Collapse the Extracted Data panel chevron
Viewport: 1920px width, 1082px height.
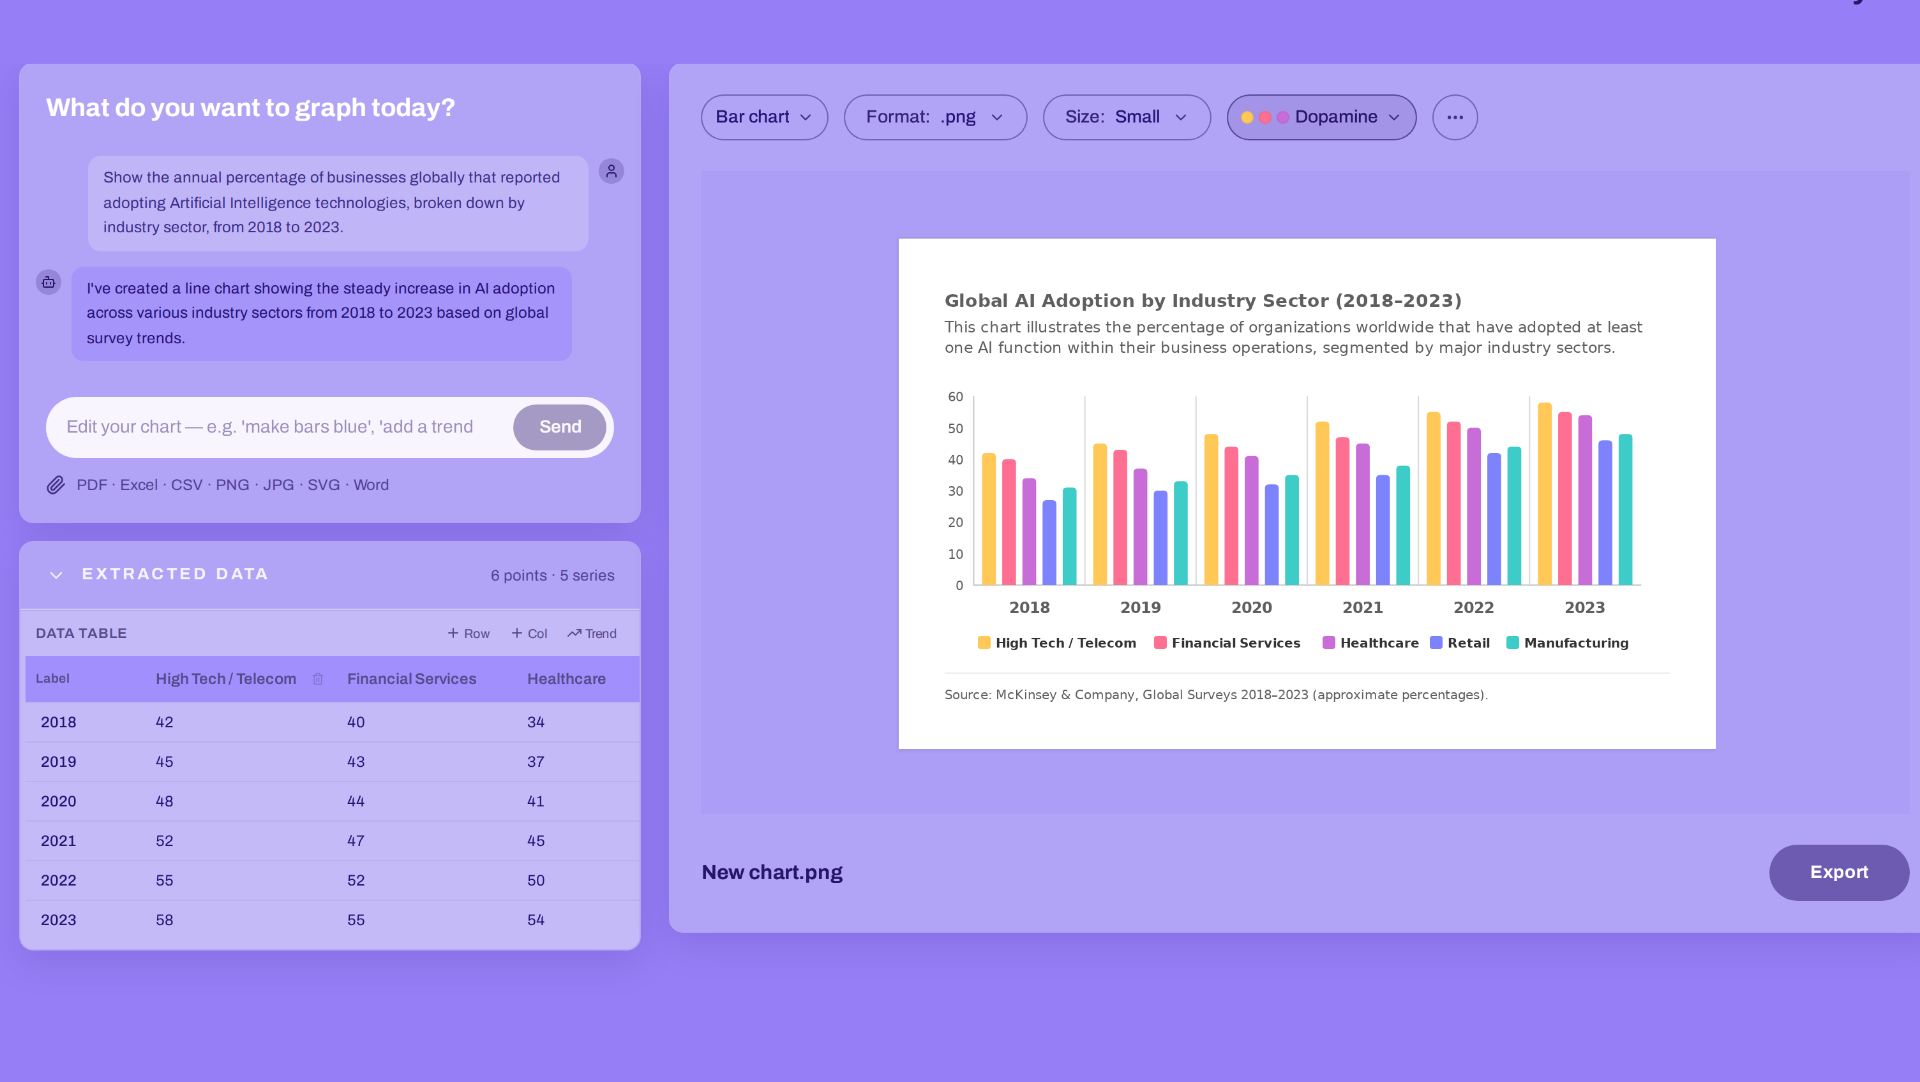tap(56, 575)
